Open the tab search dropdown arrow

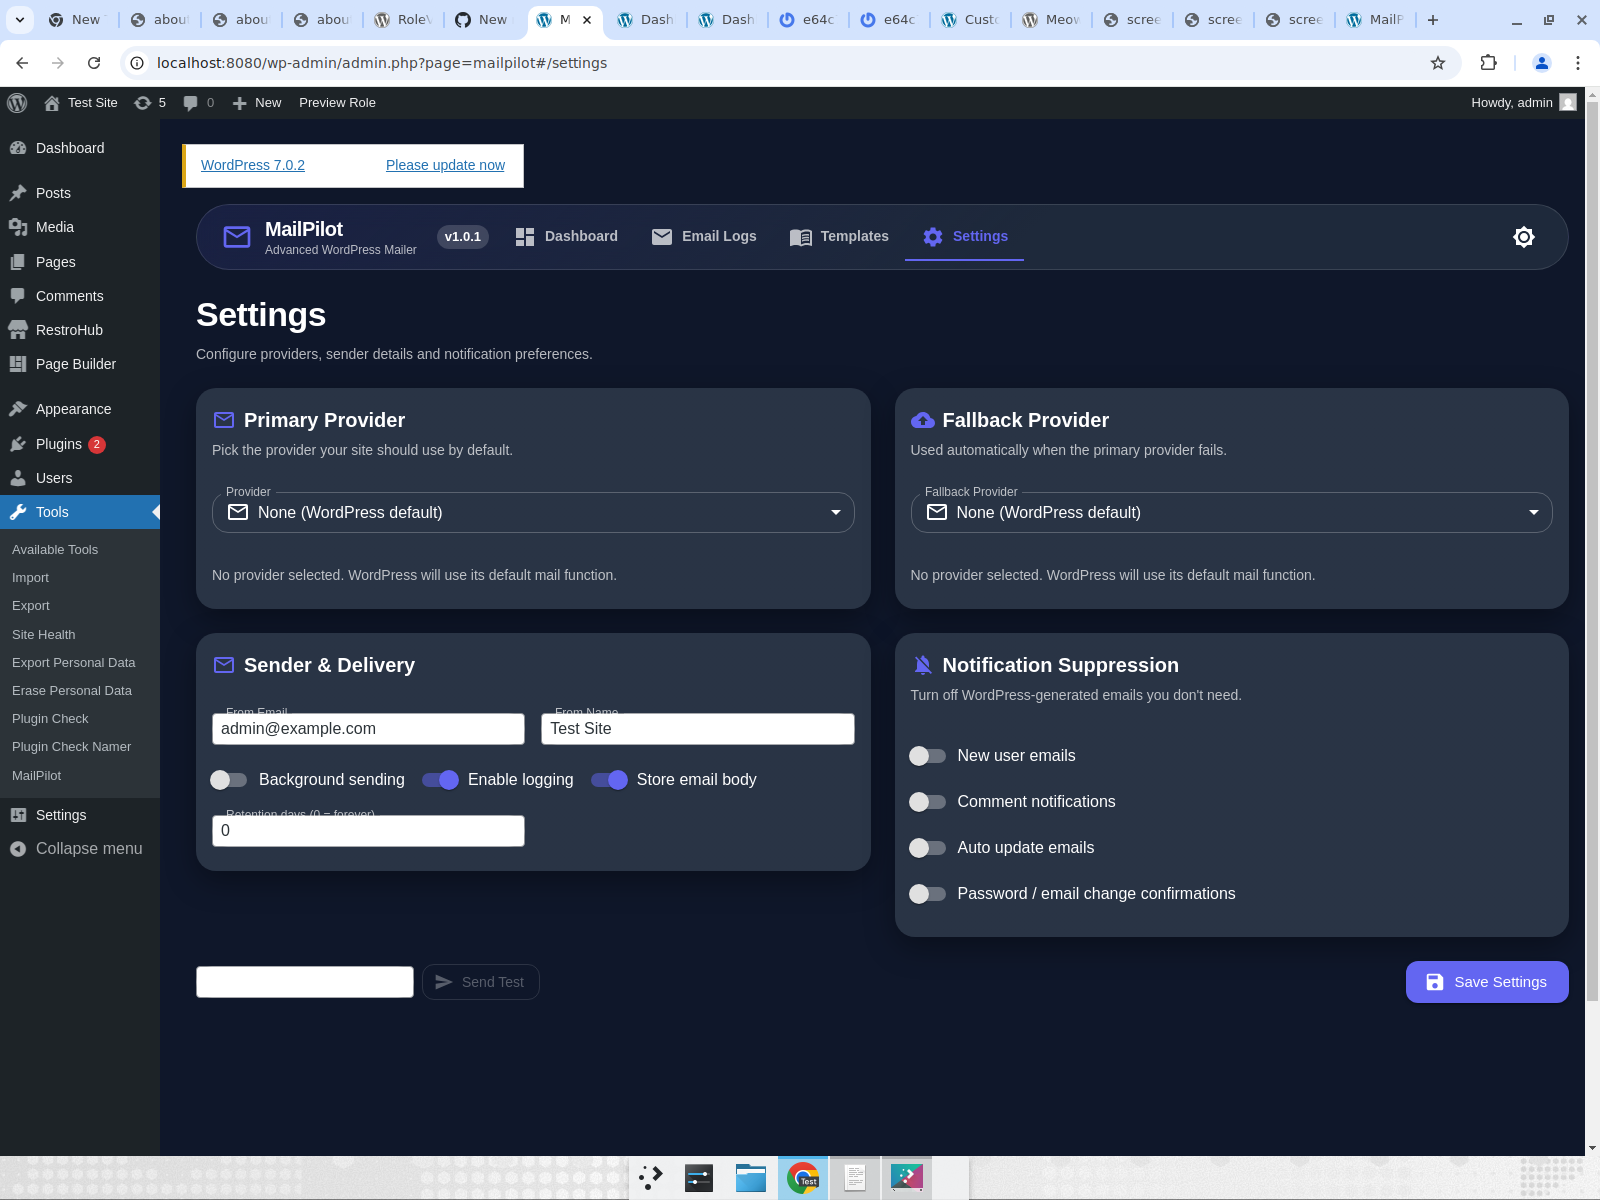(20, 20)
